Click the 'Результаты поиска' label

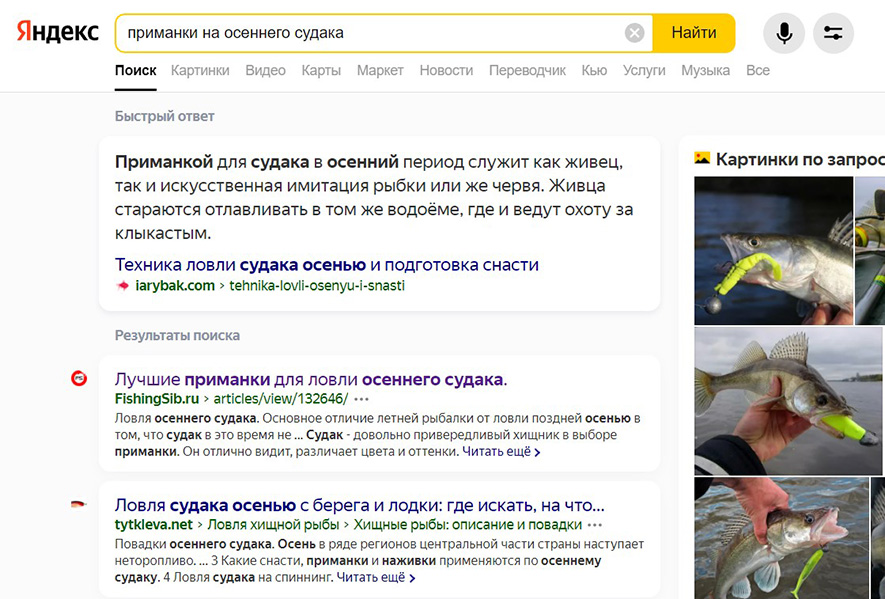pos(177,335)
